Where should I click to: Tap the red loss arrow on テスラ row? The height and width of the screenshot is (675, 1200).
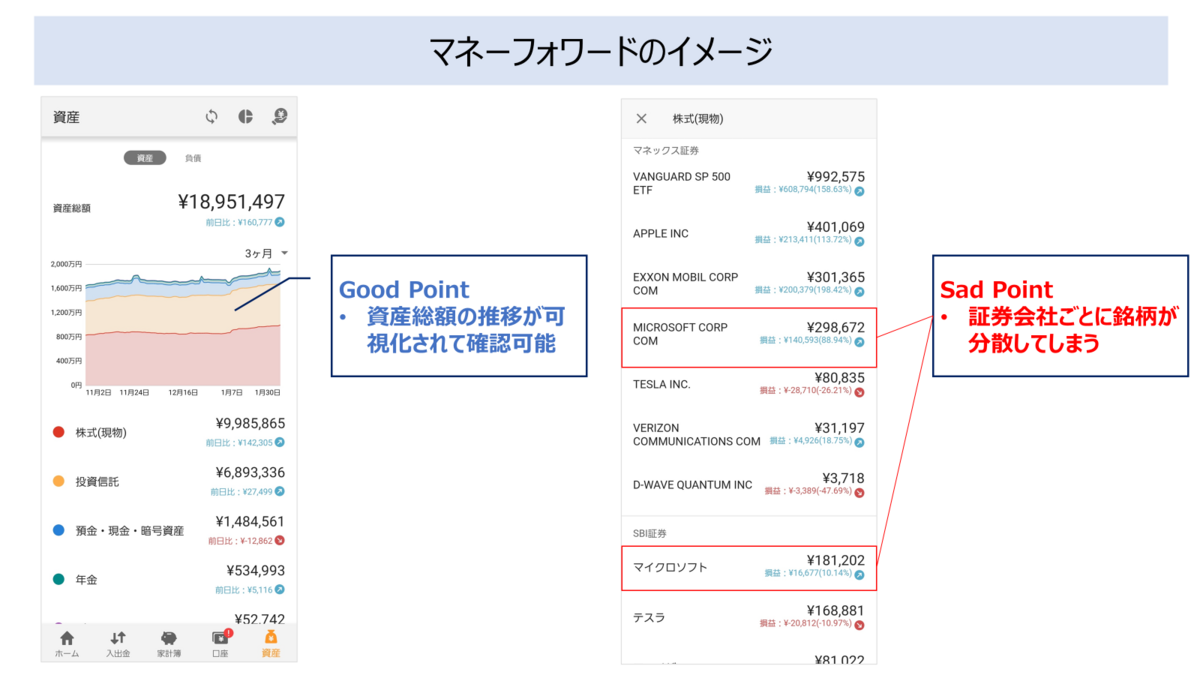pyautogui.click(x=859, y=624)
